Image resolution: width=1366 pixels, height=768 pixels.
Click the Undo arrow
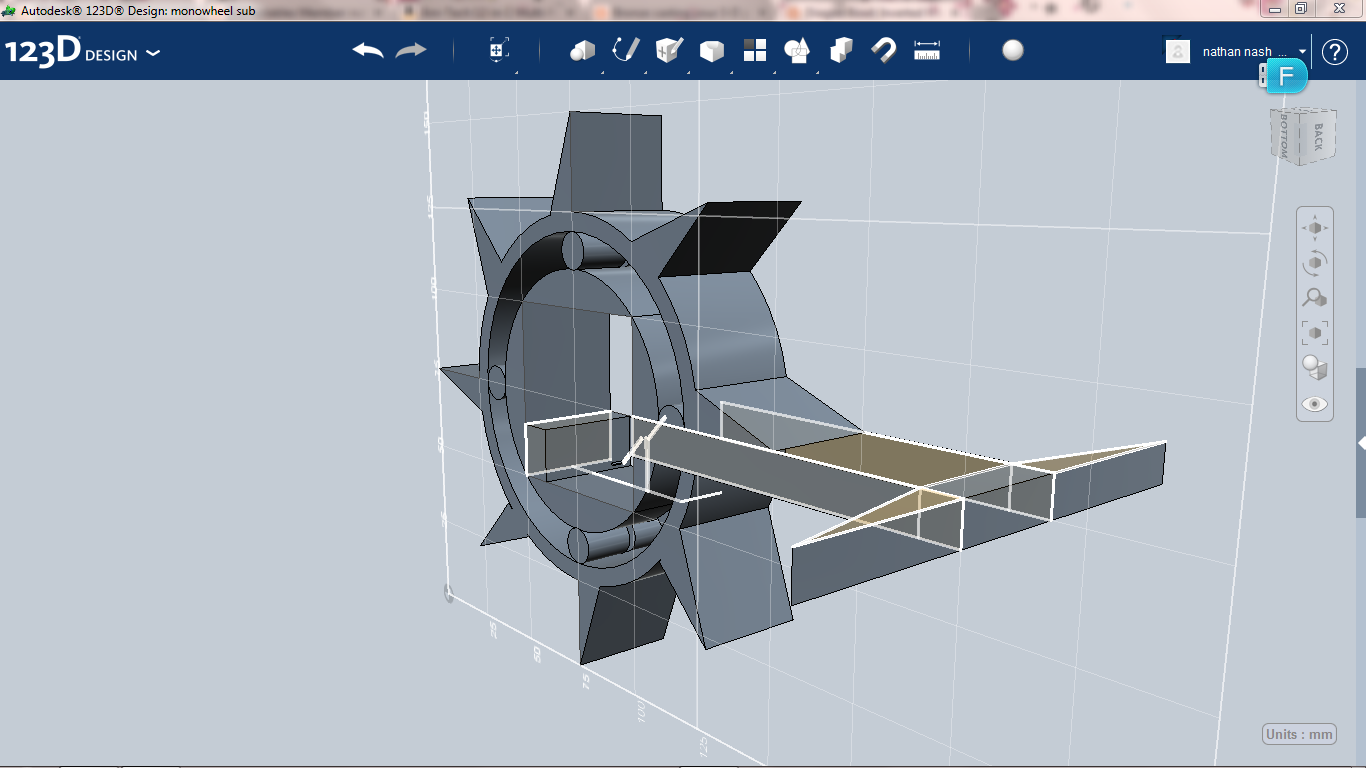[x=368, y=51]
